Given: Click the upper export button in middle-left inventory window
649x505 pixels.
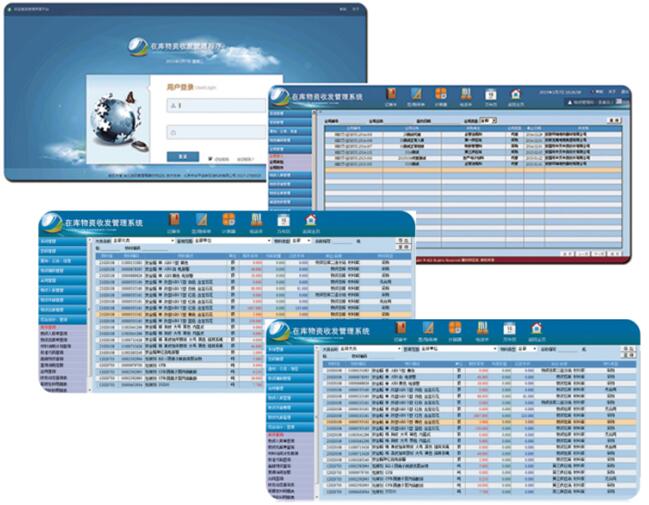Looking at the screenshot, I should [404, 240].
